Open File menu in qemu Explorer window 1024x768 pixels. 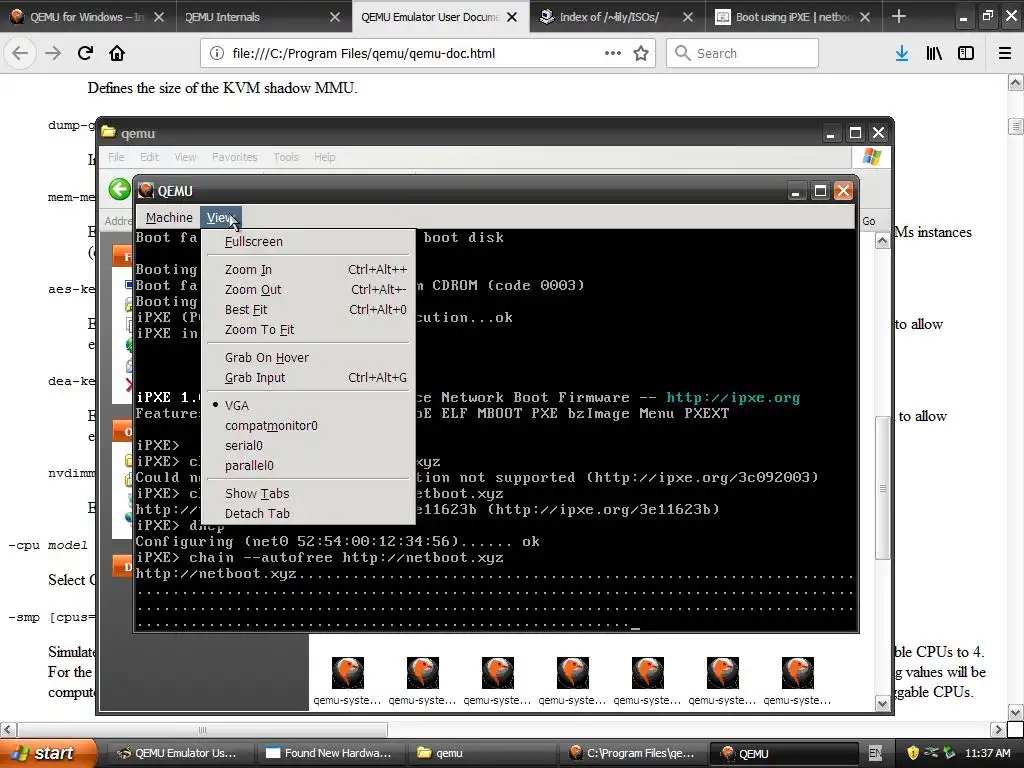click(x=116, y=157)
